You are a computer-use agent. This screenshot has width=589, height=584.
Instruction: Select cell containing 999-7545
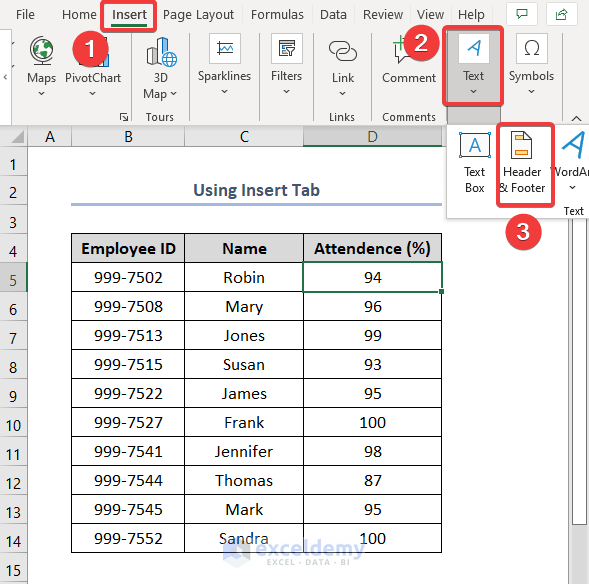(128, 509)
